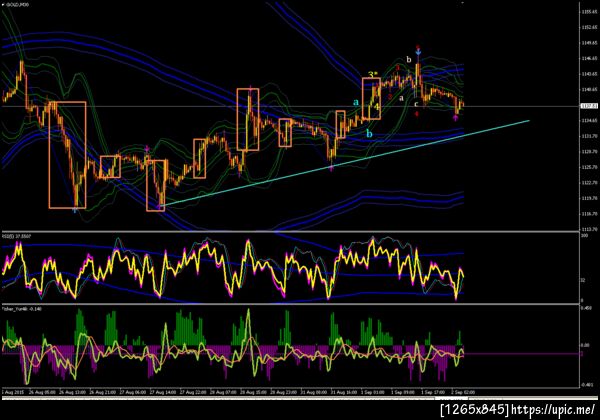Select the white "c" wave label
This screenshot has width=600, height=420.
[416, 104]
